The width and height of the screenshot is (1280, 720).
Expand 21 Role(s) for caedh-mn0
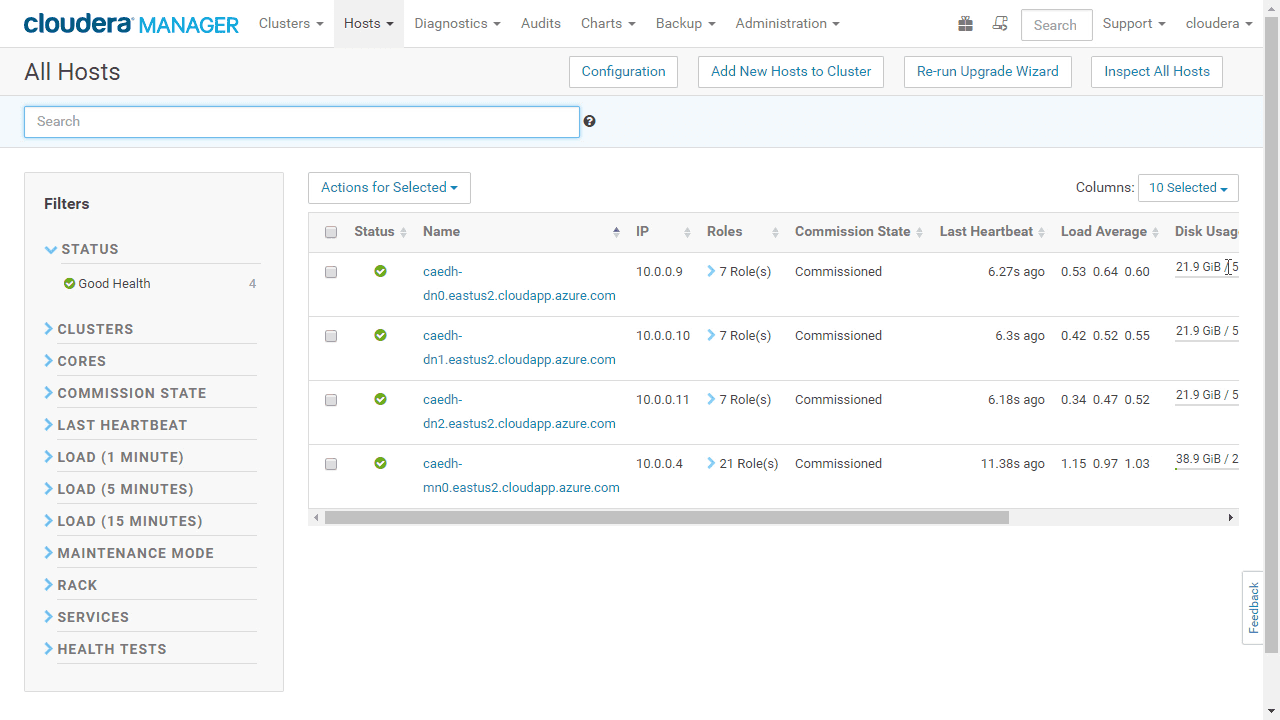742,463
